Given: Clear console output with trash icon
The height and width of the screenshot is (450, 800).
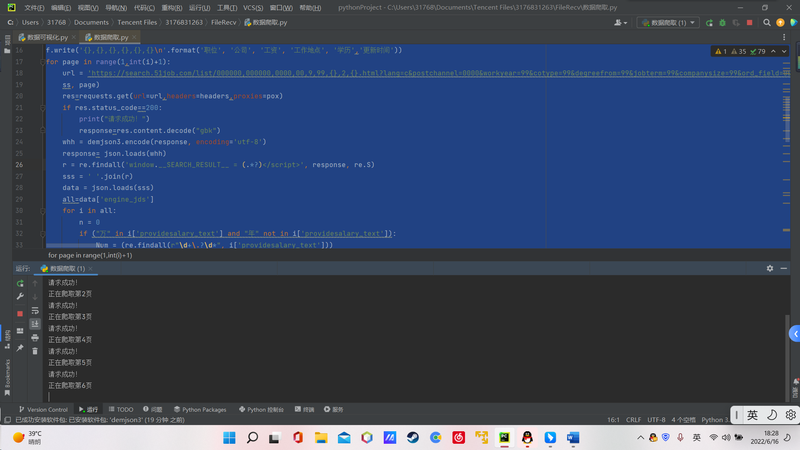Looking at the screenshot, I should click(35, 351).
